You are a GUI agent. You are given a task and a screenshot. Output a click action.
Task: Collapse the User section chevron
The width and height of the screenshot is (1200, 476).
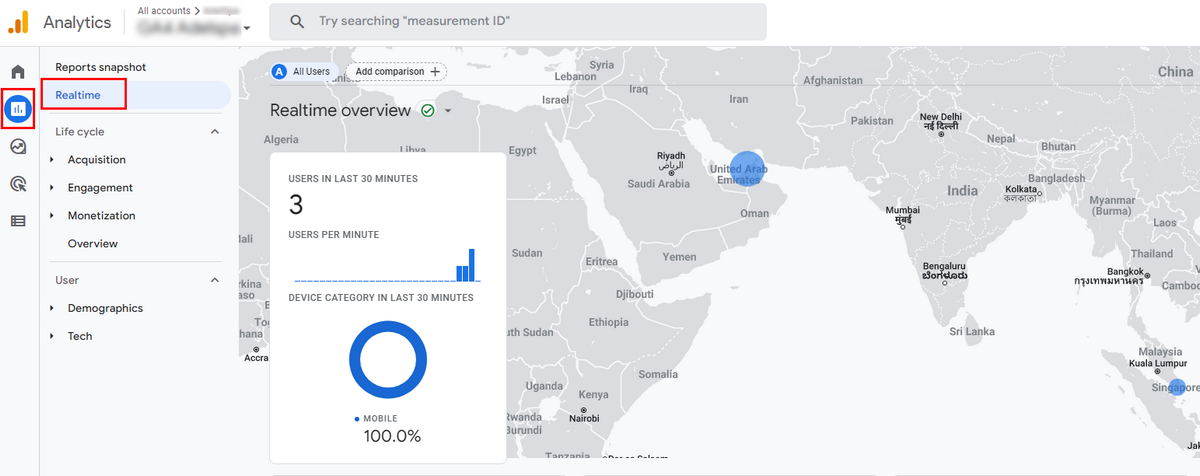pos(214,281)
